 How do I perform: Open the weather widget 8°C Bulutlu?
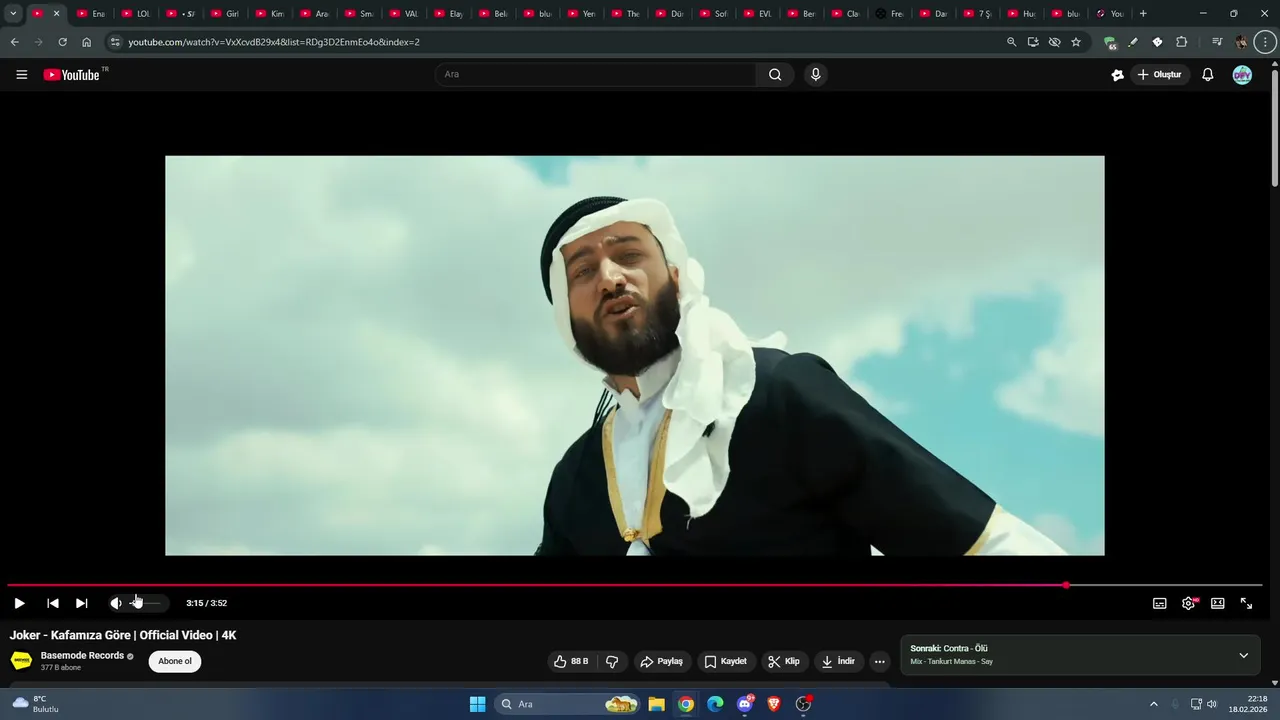tap(35, 704)
